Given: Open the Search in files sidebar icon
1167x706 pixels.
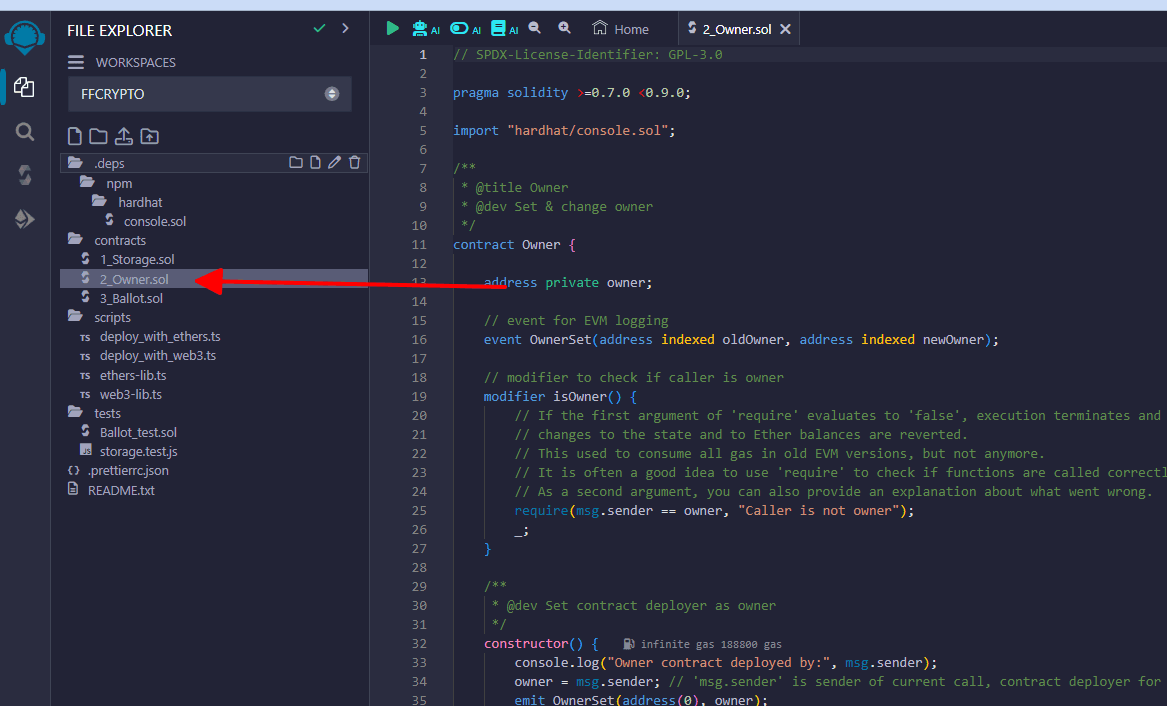Looking at the screenshot, I should pyautogui.click(x=25, y=132).
